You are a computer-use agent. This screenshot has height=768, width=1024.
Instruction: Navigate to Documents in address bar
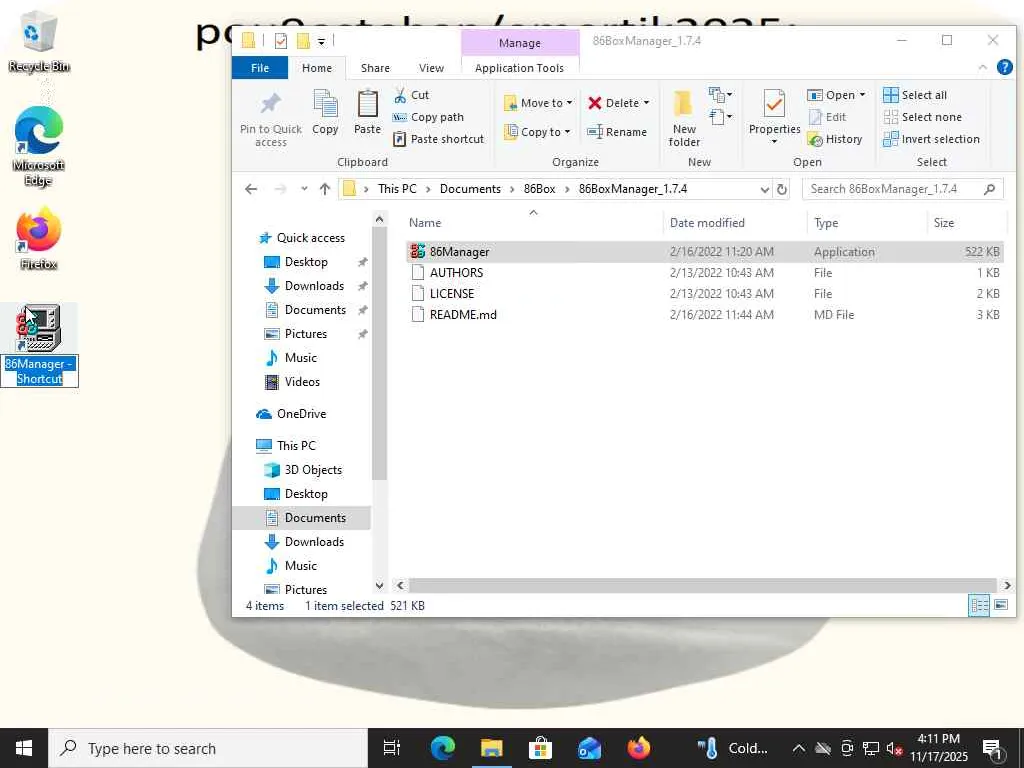pyautogui.click(x=470, y=189)
